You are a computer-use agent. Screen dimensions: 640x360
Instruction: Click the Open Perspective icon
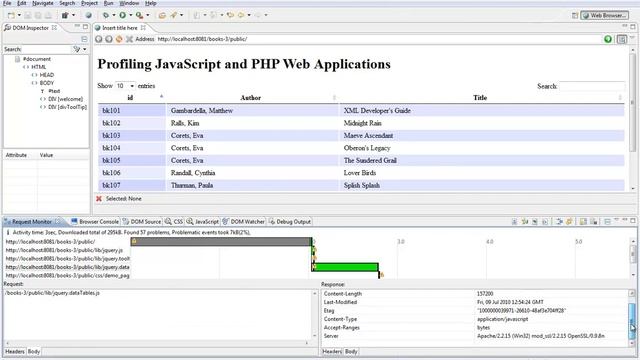coord(574,16)
